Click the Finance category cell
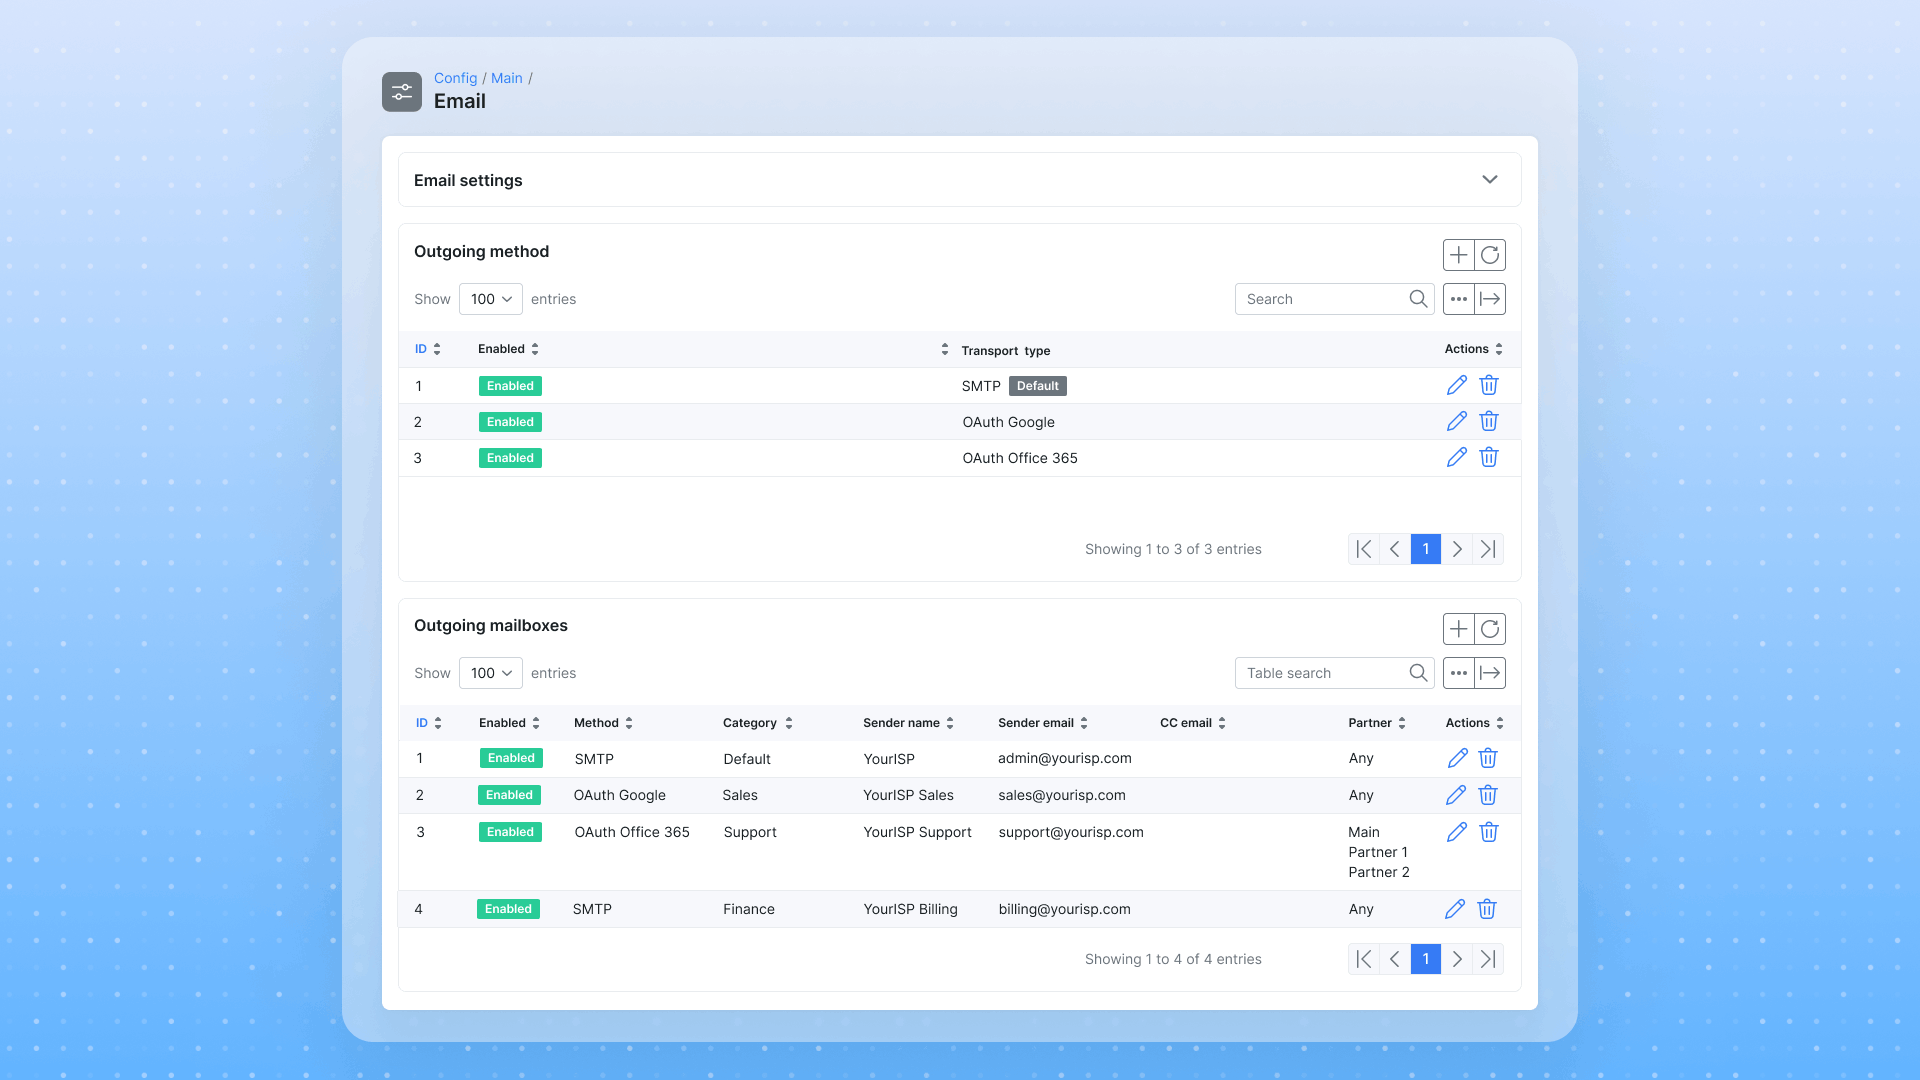This screenshot has height=1080, width=1920. click(749, 909)
